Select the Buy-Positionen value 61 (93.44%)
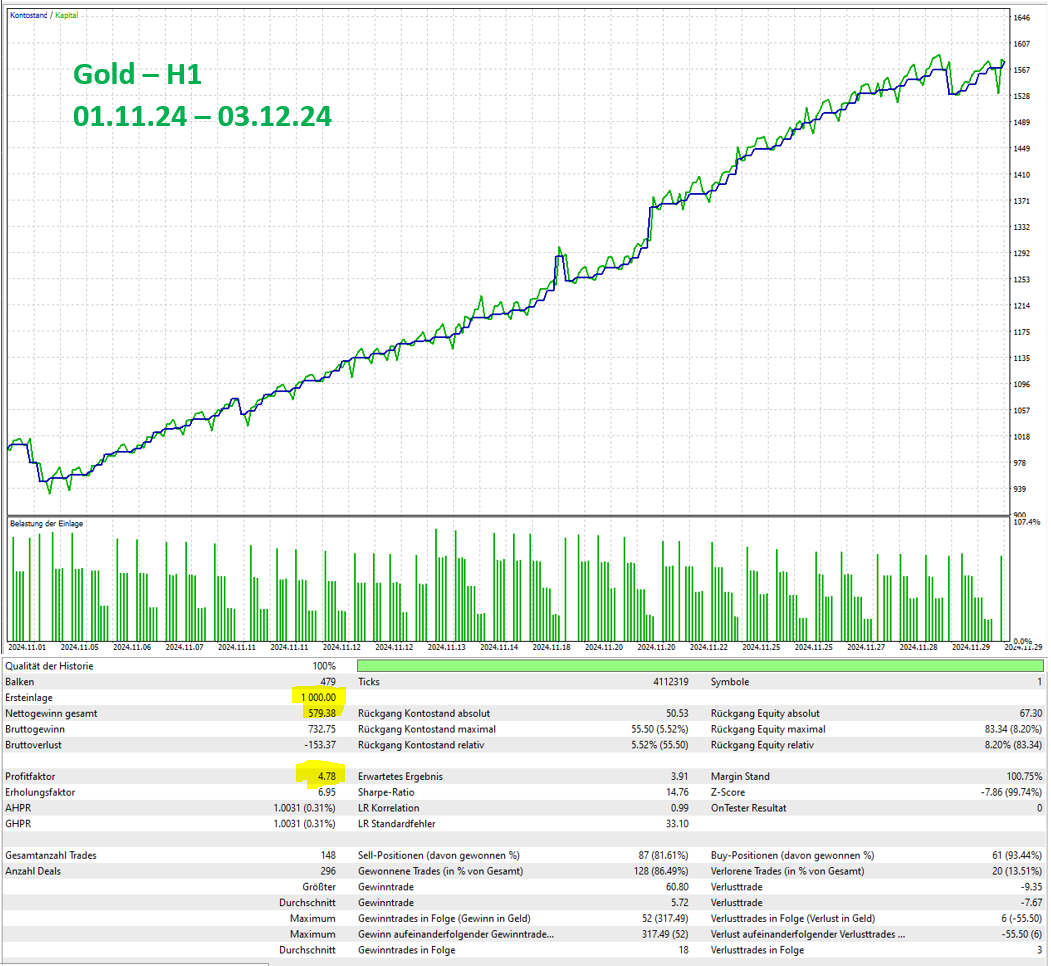This screenshot has width=1051, height=966. (1017, 855)
